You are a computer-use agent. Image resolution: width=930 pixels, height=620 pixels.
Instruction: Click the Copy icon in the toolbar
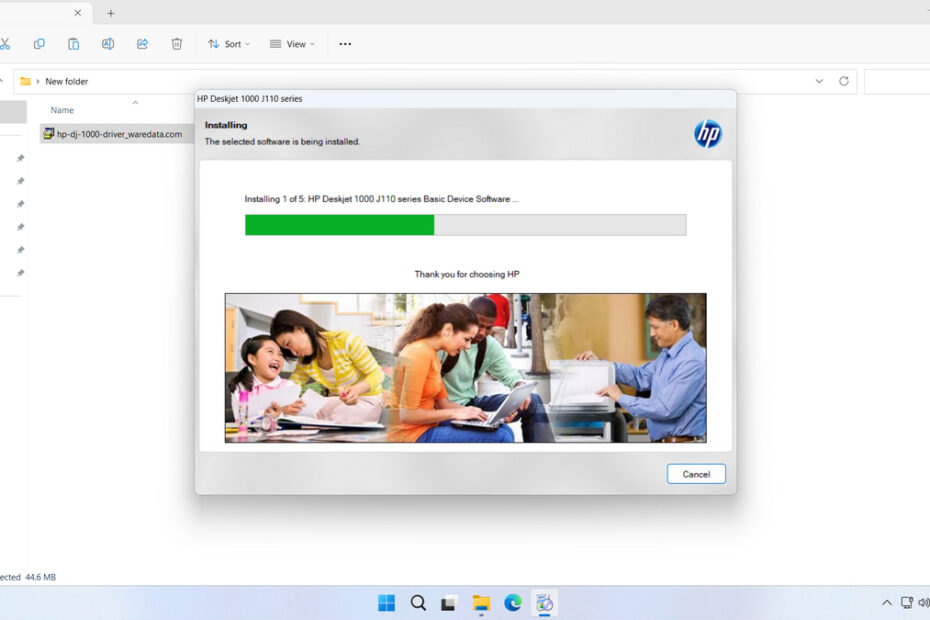(39, 43)
